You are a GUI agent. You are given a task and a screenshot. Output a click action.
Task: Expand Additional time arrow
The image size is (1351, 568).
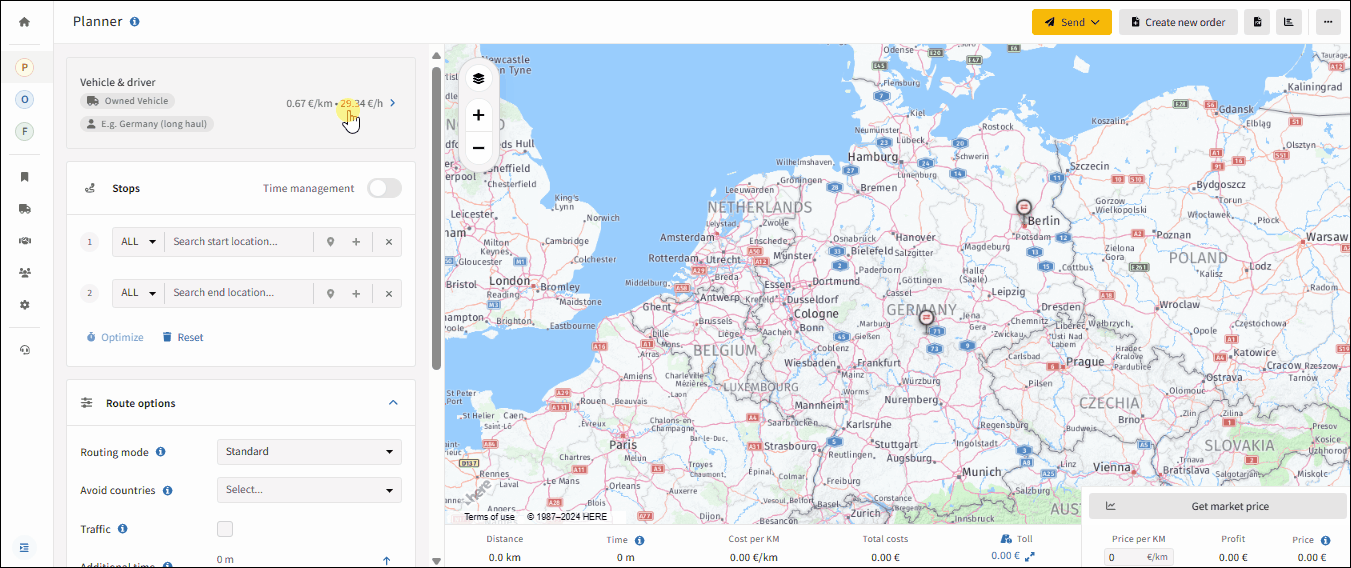(386, 561)
